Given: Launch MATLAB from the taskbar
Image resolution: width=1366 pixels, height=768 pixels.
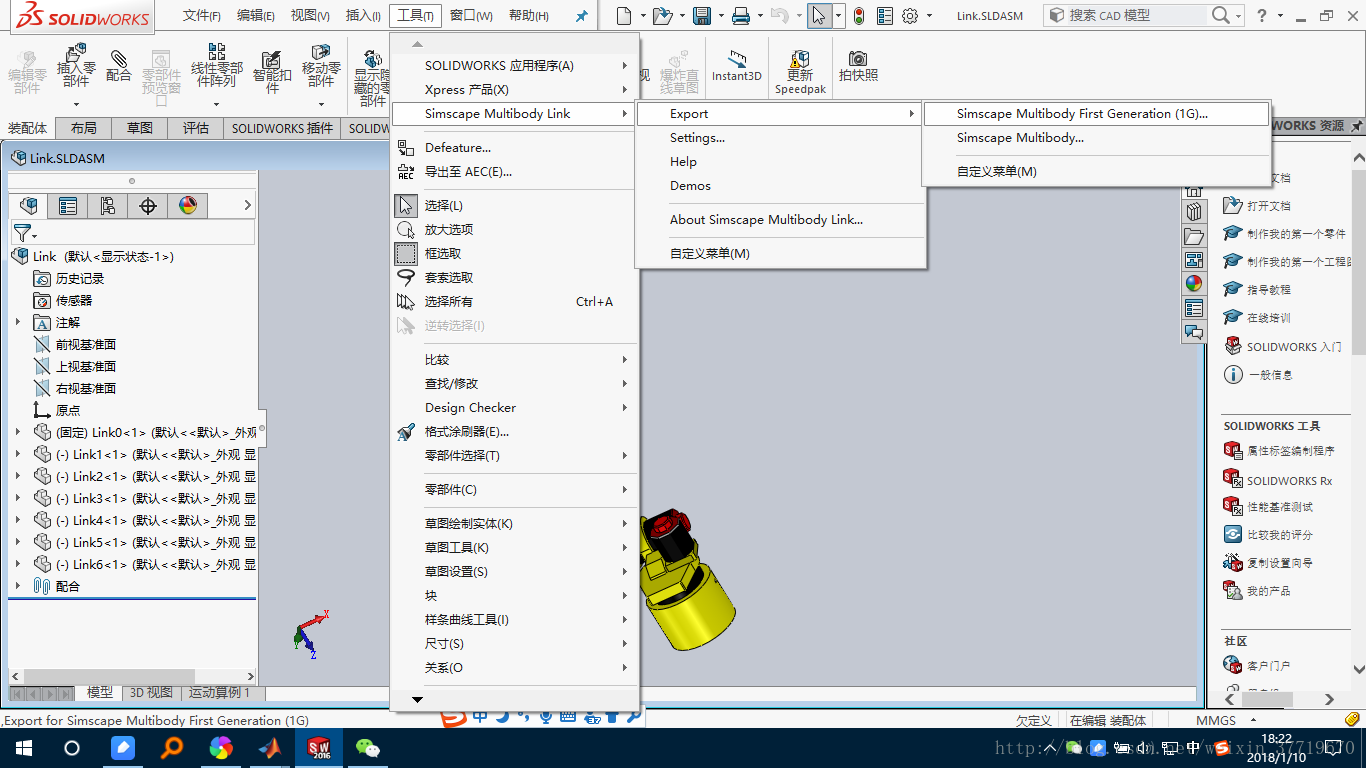Looking at the screenshot, I should 270,748.
